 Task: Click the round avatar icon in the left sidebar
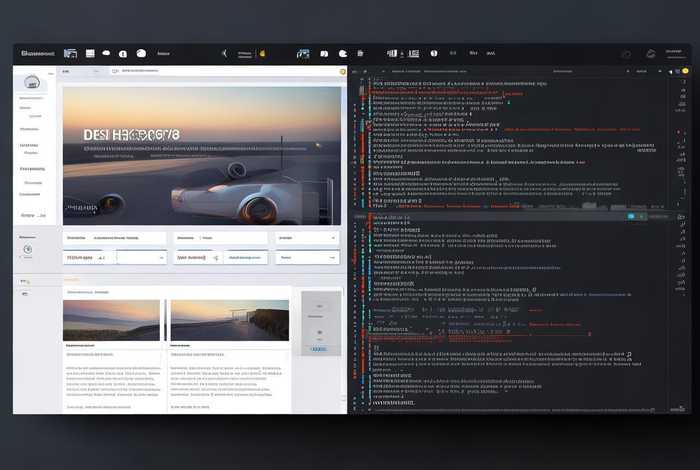click(x=32, y=85)
